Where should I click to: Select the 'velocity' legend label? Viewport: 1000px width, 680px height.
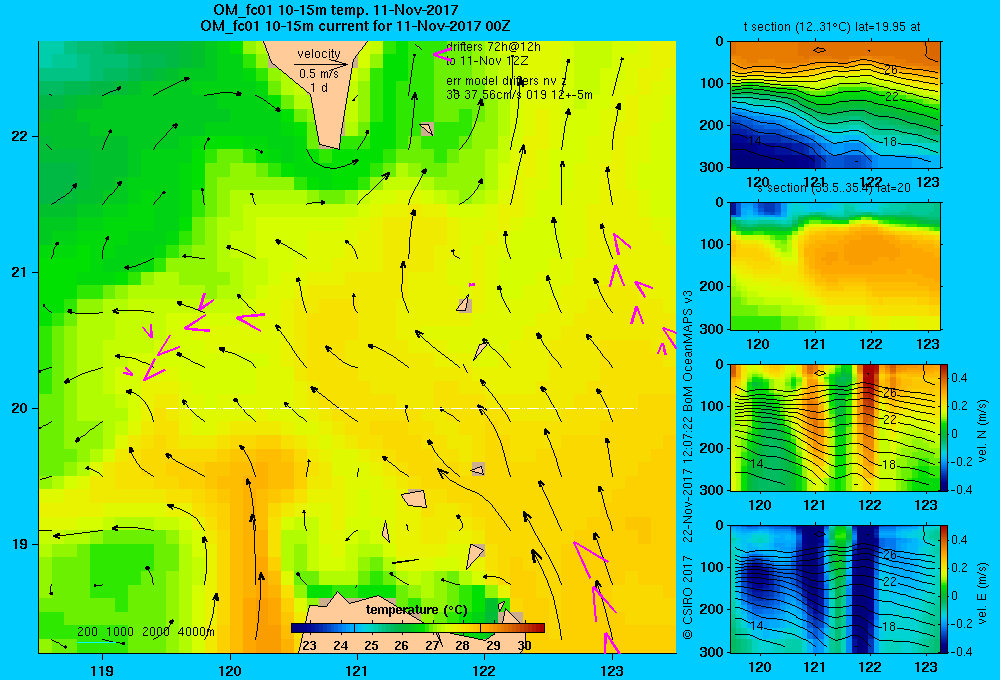319,54
